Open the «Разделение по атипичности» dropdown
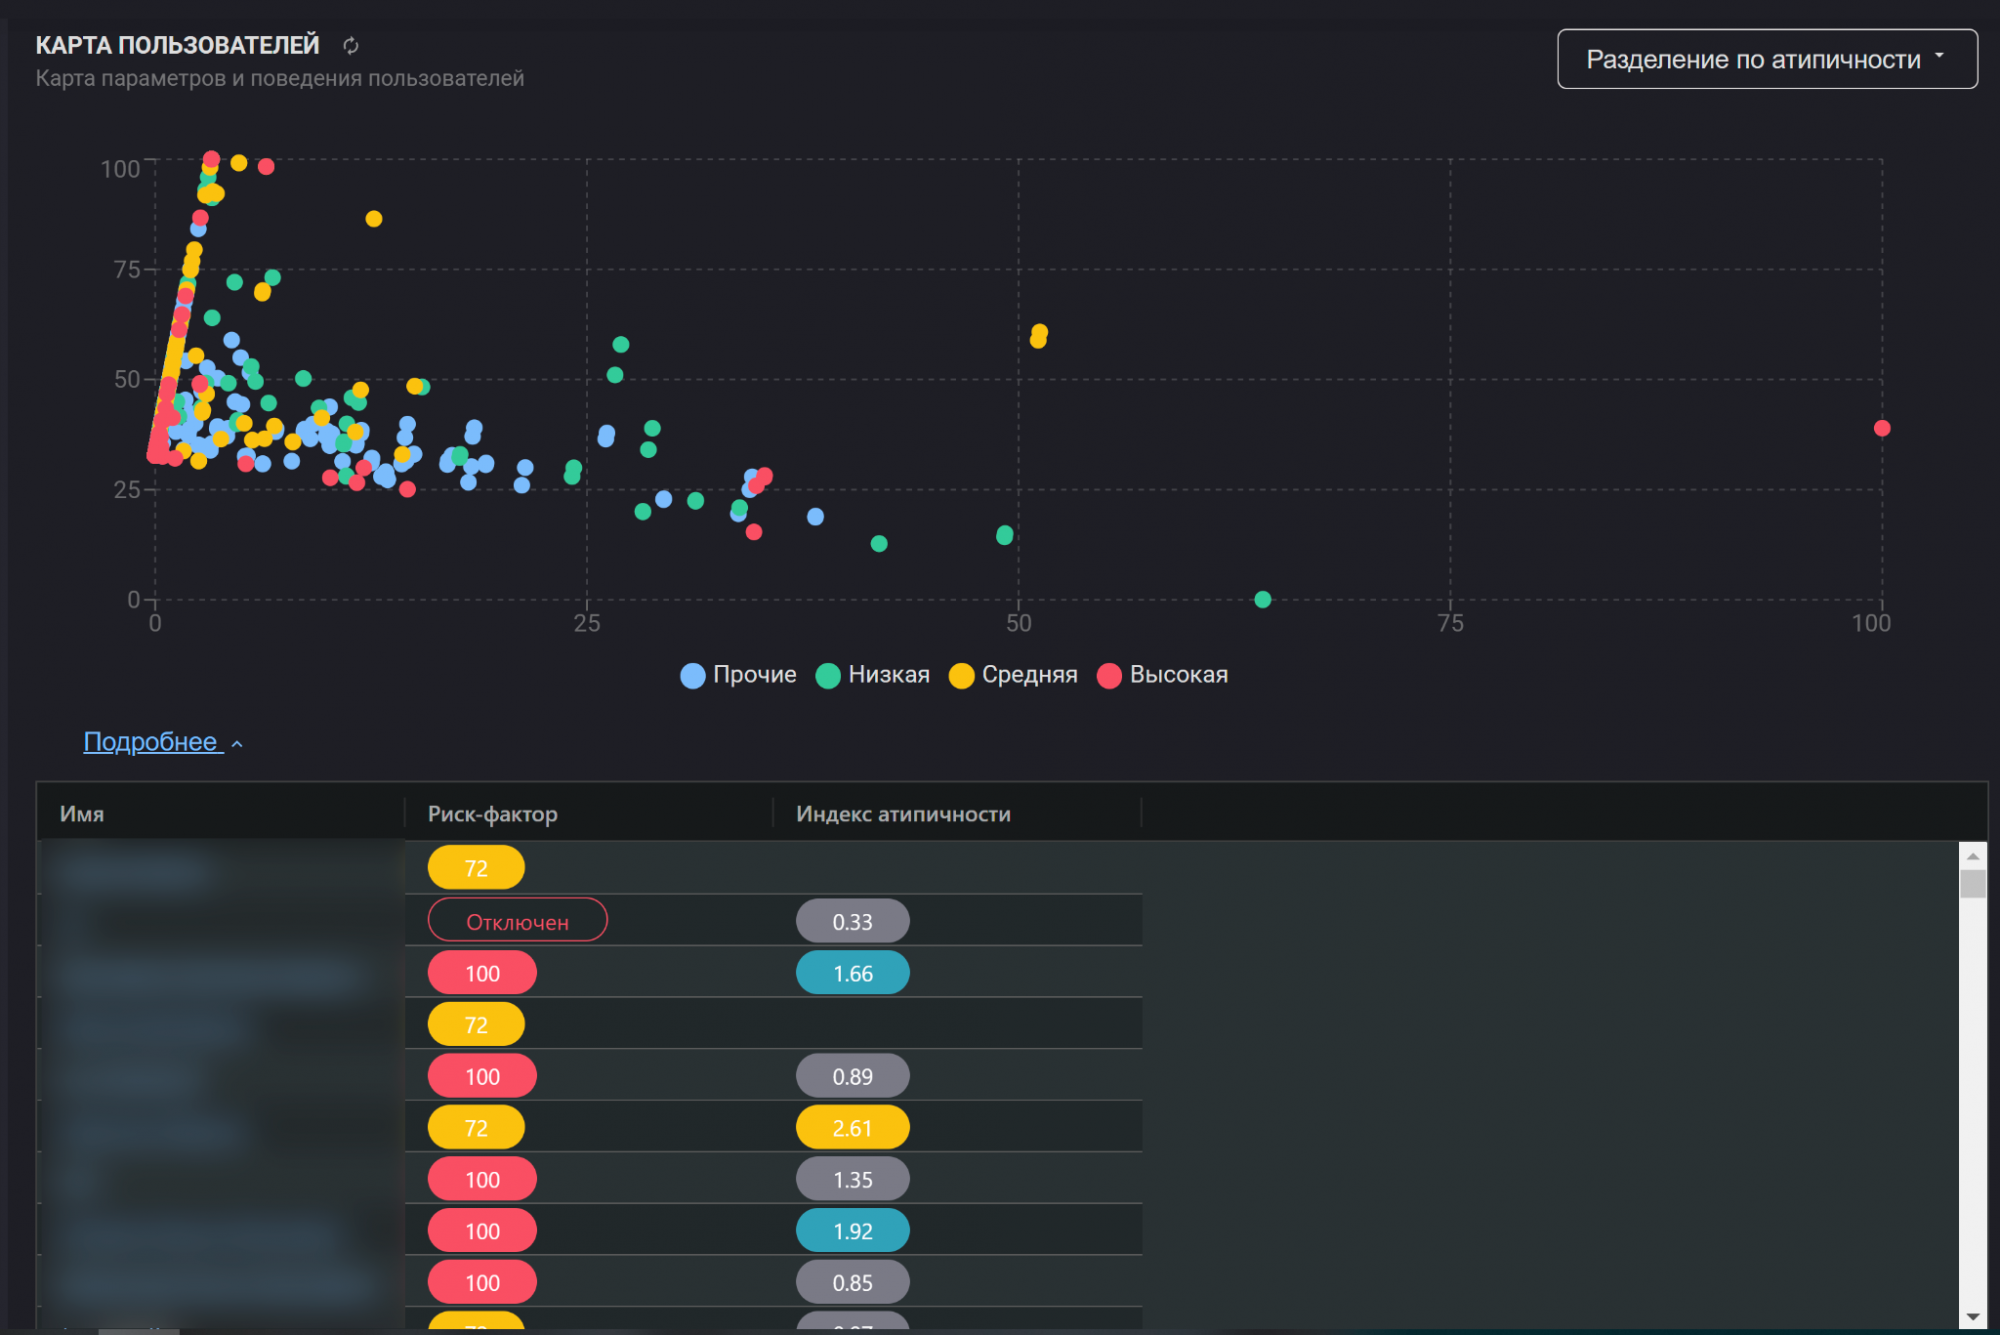The width and height of the screenshot is (2000, 1335). 1766,59
